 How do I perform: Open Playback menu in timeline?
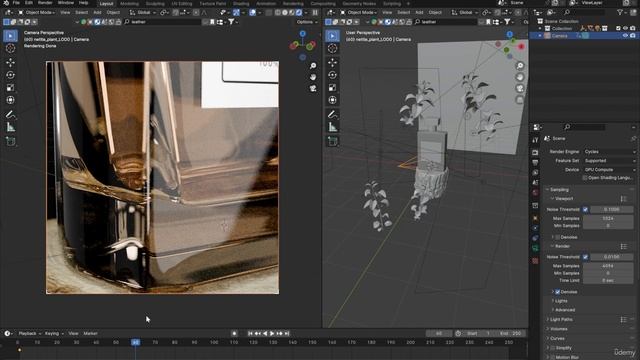(29, 333)
